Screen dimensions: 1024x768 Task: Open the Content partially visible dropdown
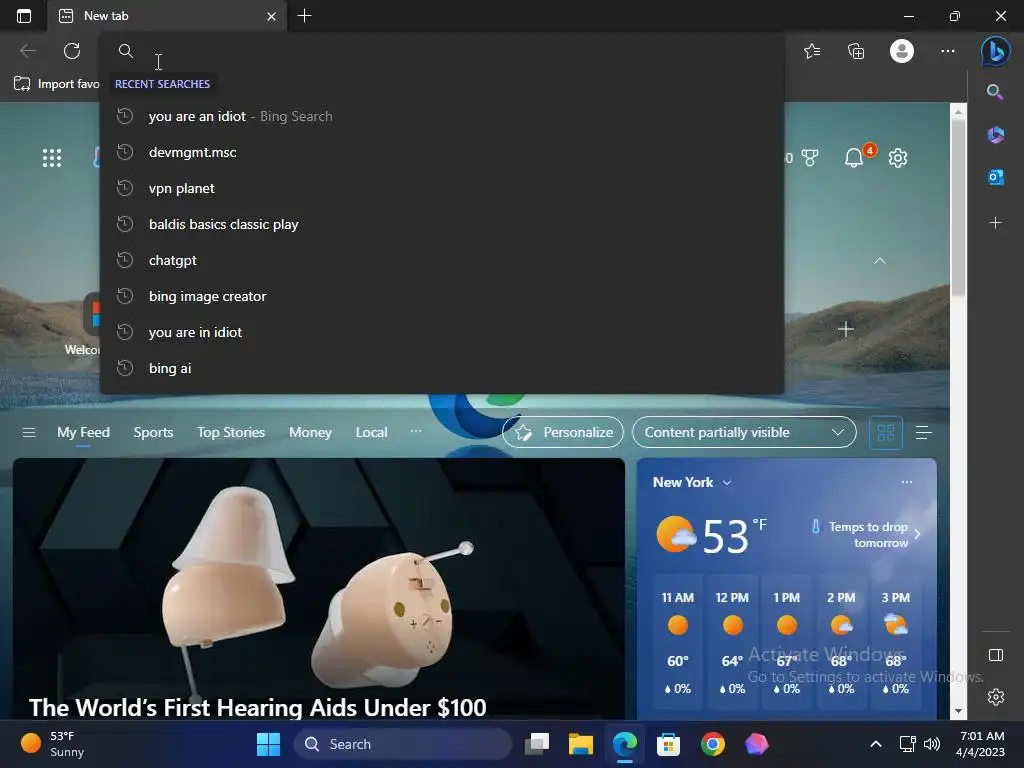pyautogui.click(x=744, y=432)
